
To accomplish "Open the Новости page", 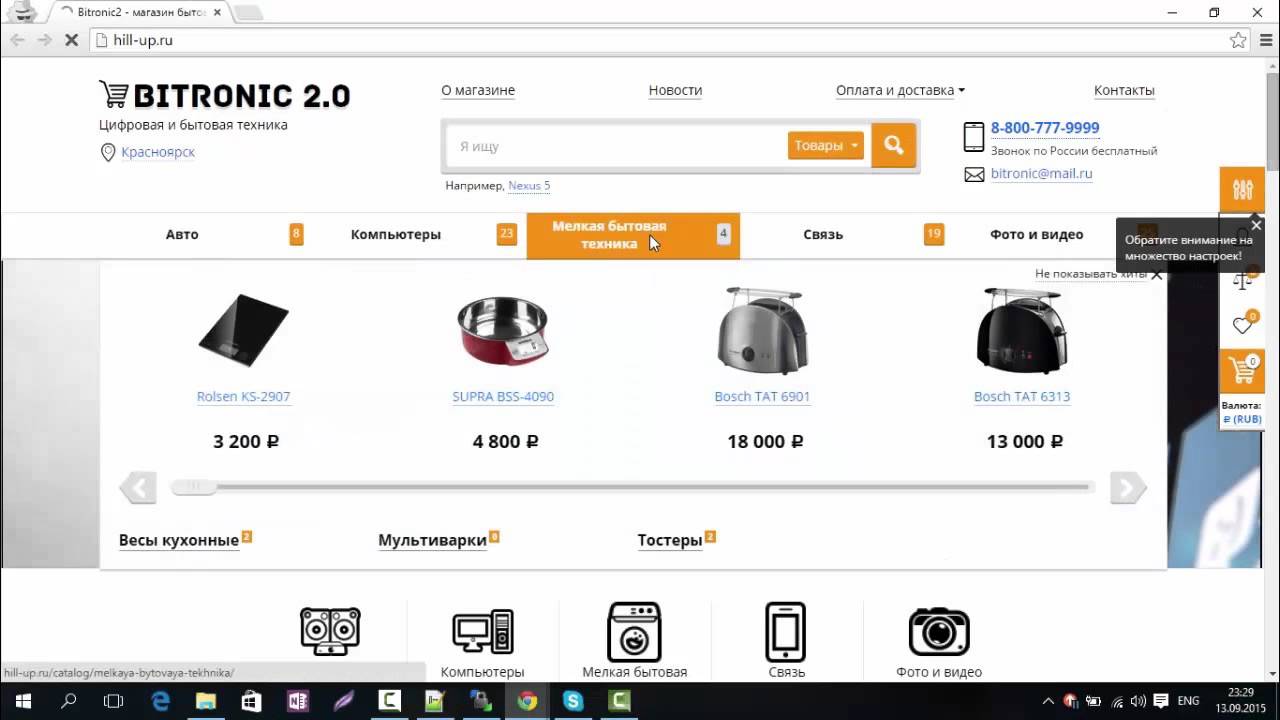I will pyautogui.click(x=675, y=90).
